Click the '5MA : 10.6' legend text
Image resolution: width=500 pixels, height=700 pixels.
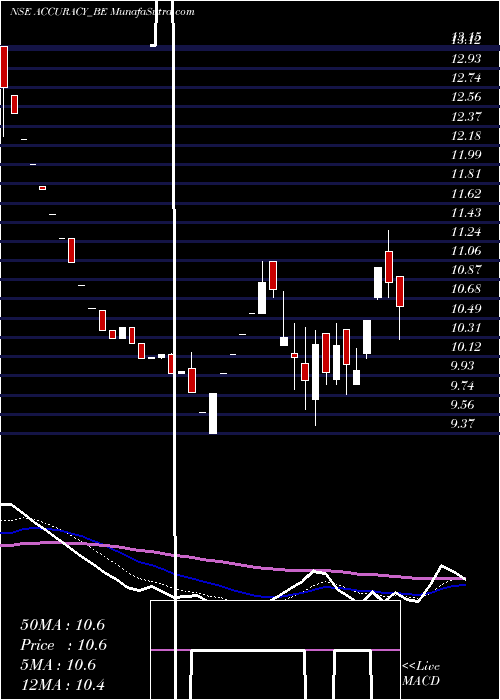click(58, 665)
